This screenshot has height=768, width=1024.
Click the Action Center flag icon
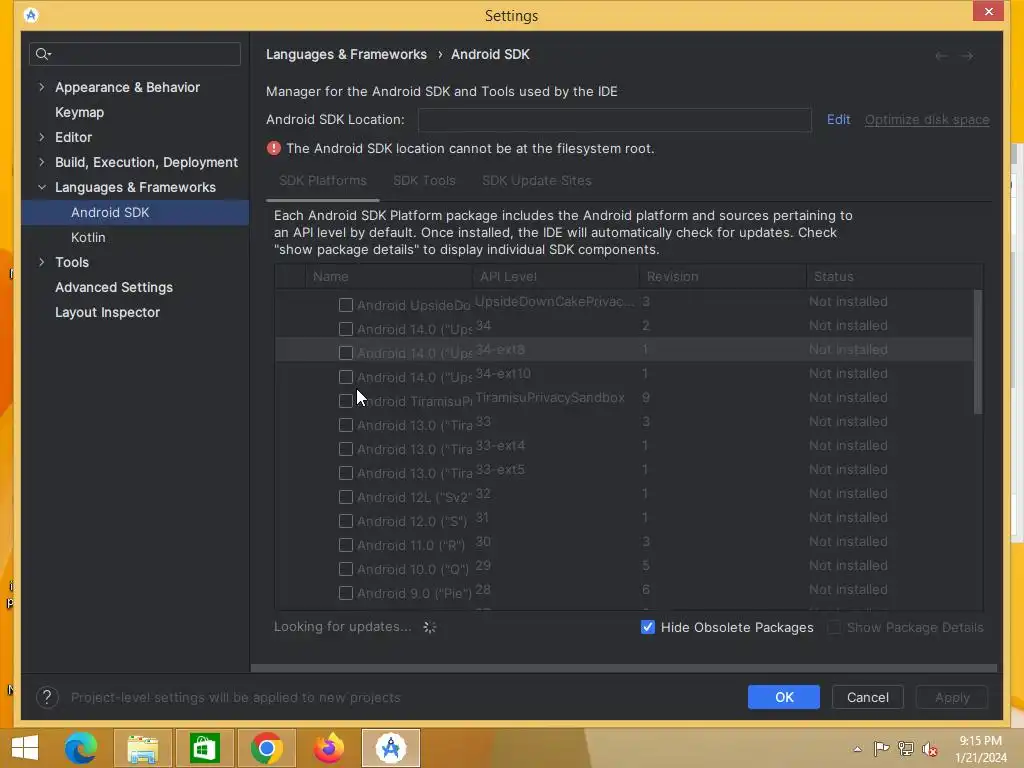[x=881, y=749]
